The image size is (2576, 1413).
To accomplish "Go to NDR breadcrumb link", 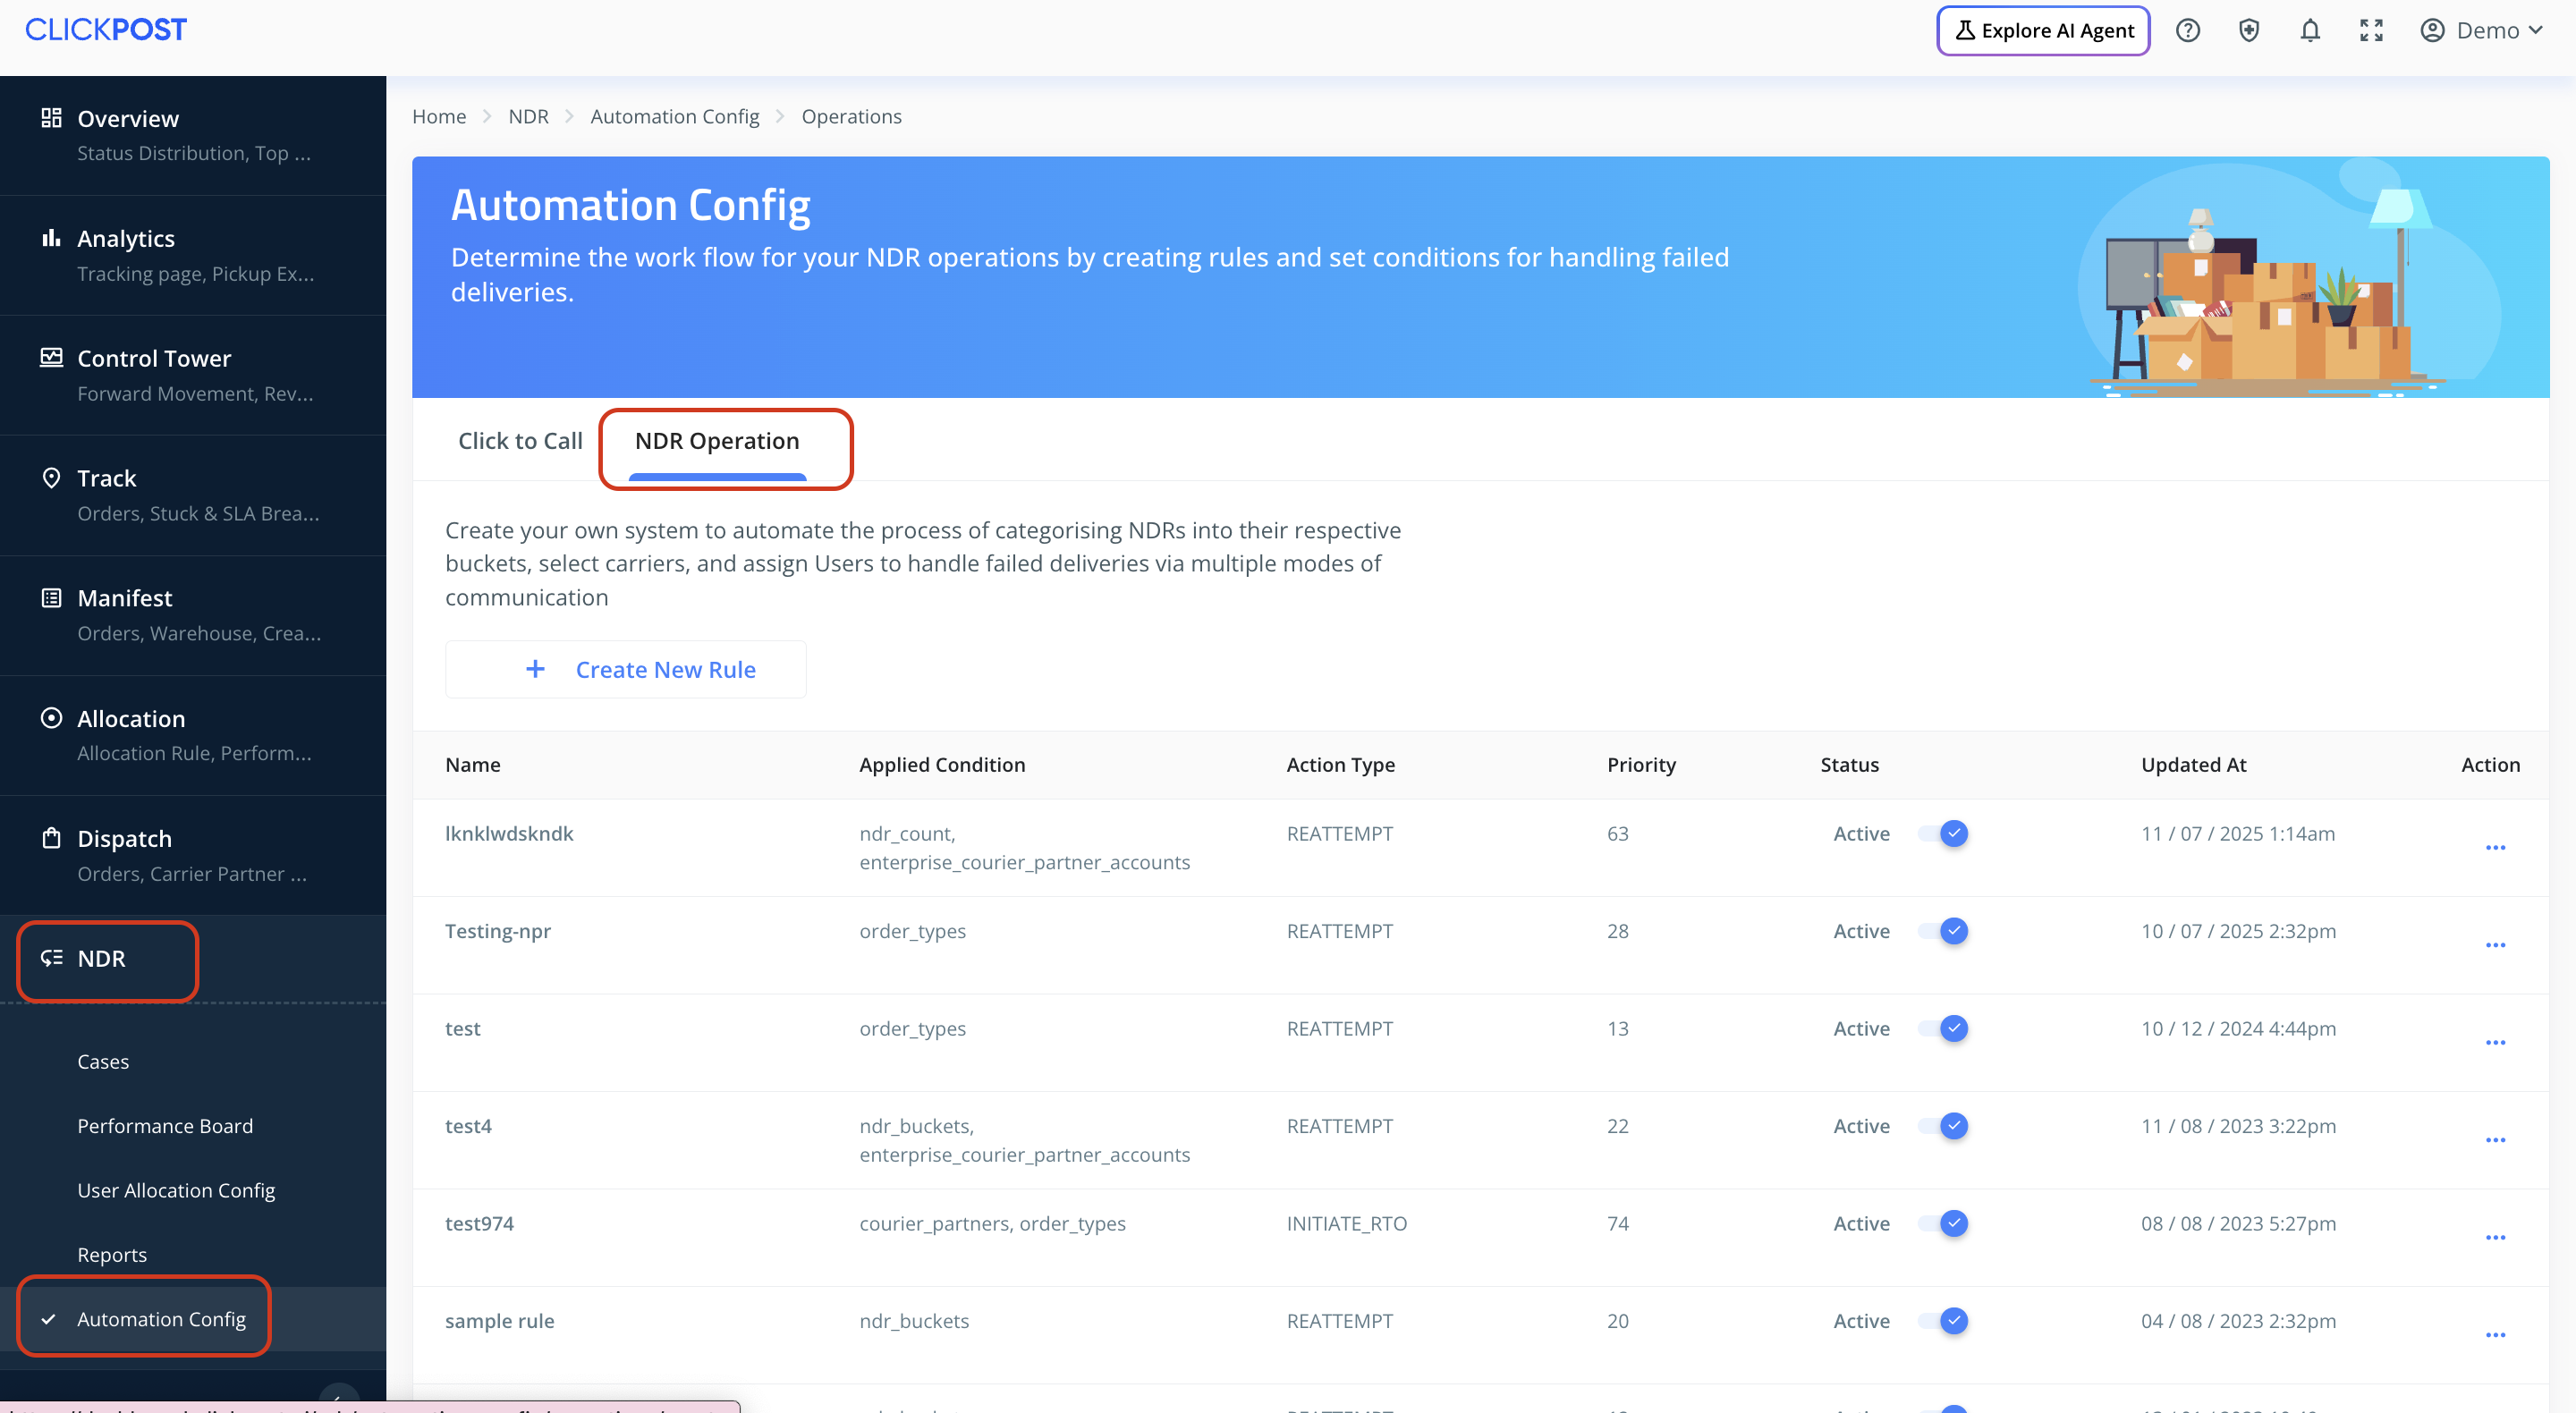I will coord(528,117).
